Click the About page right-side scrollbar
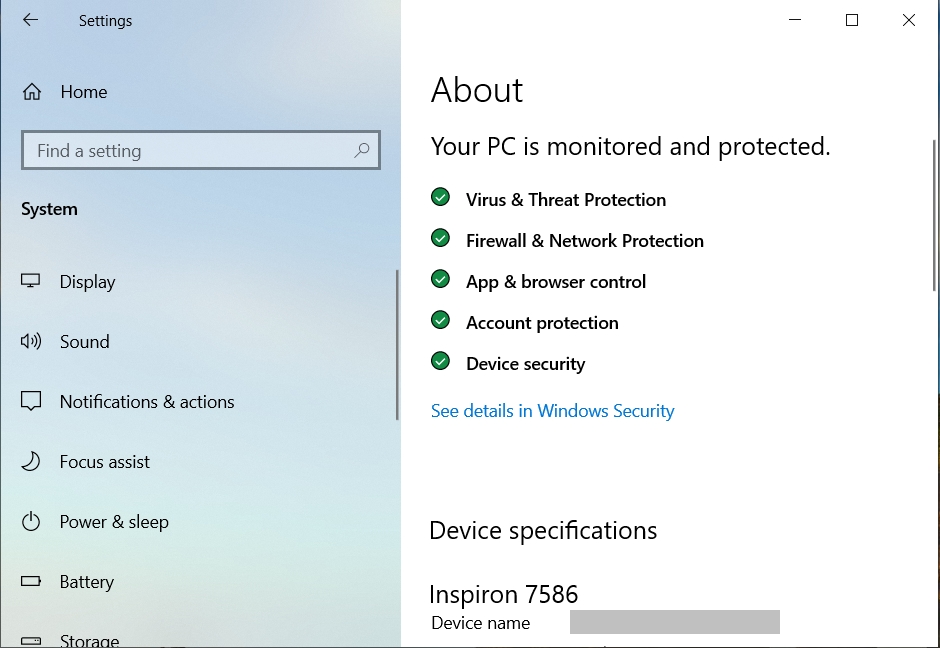 pos(936,216)
